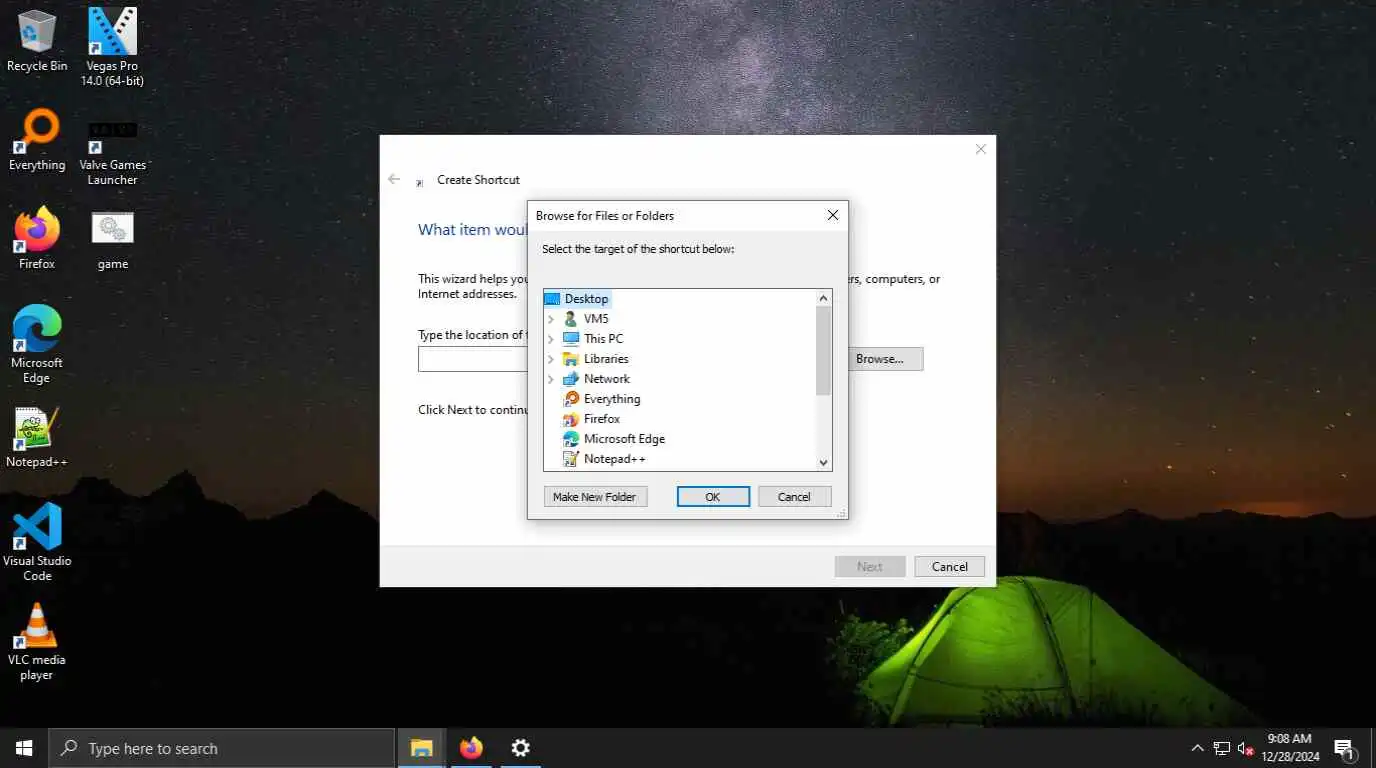Expand the VM5 tree node
1376x768 pixels.
(550, 319)
